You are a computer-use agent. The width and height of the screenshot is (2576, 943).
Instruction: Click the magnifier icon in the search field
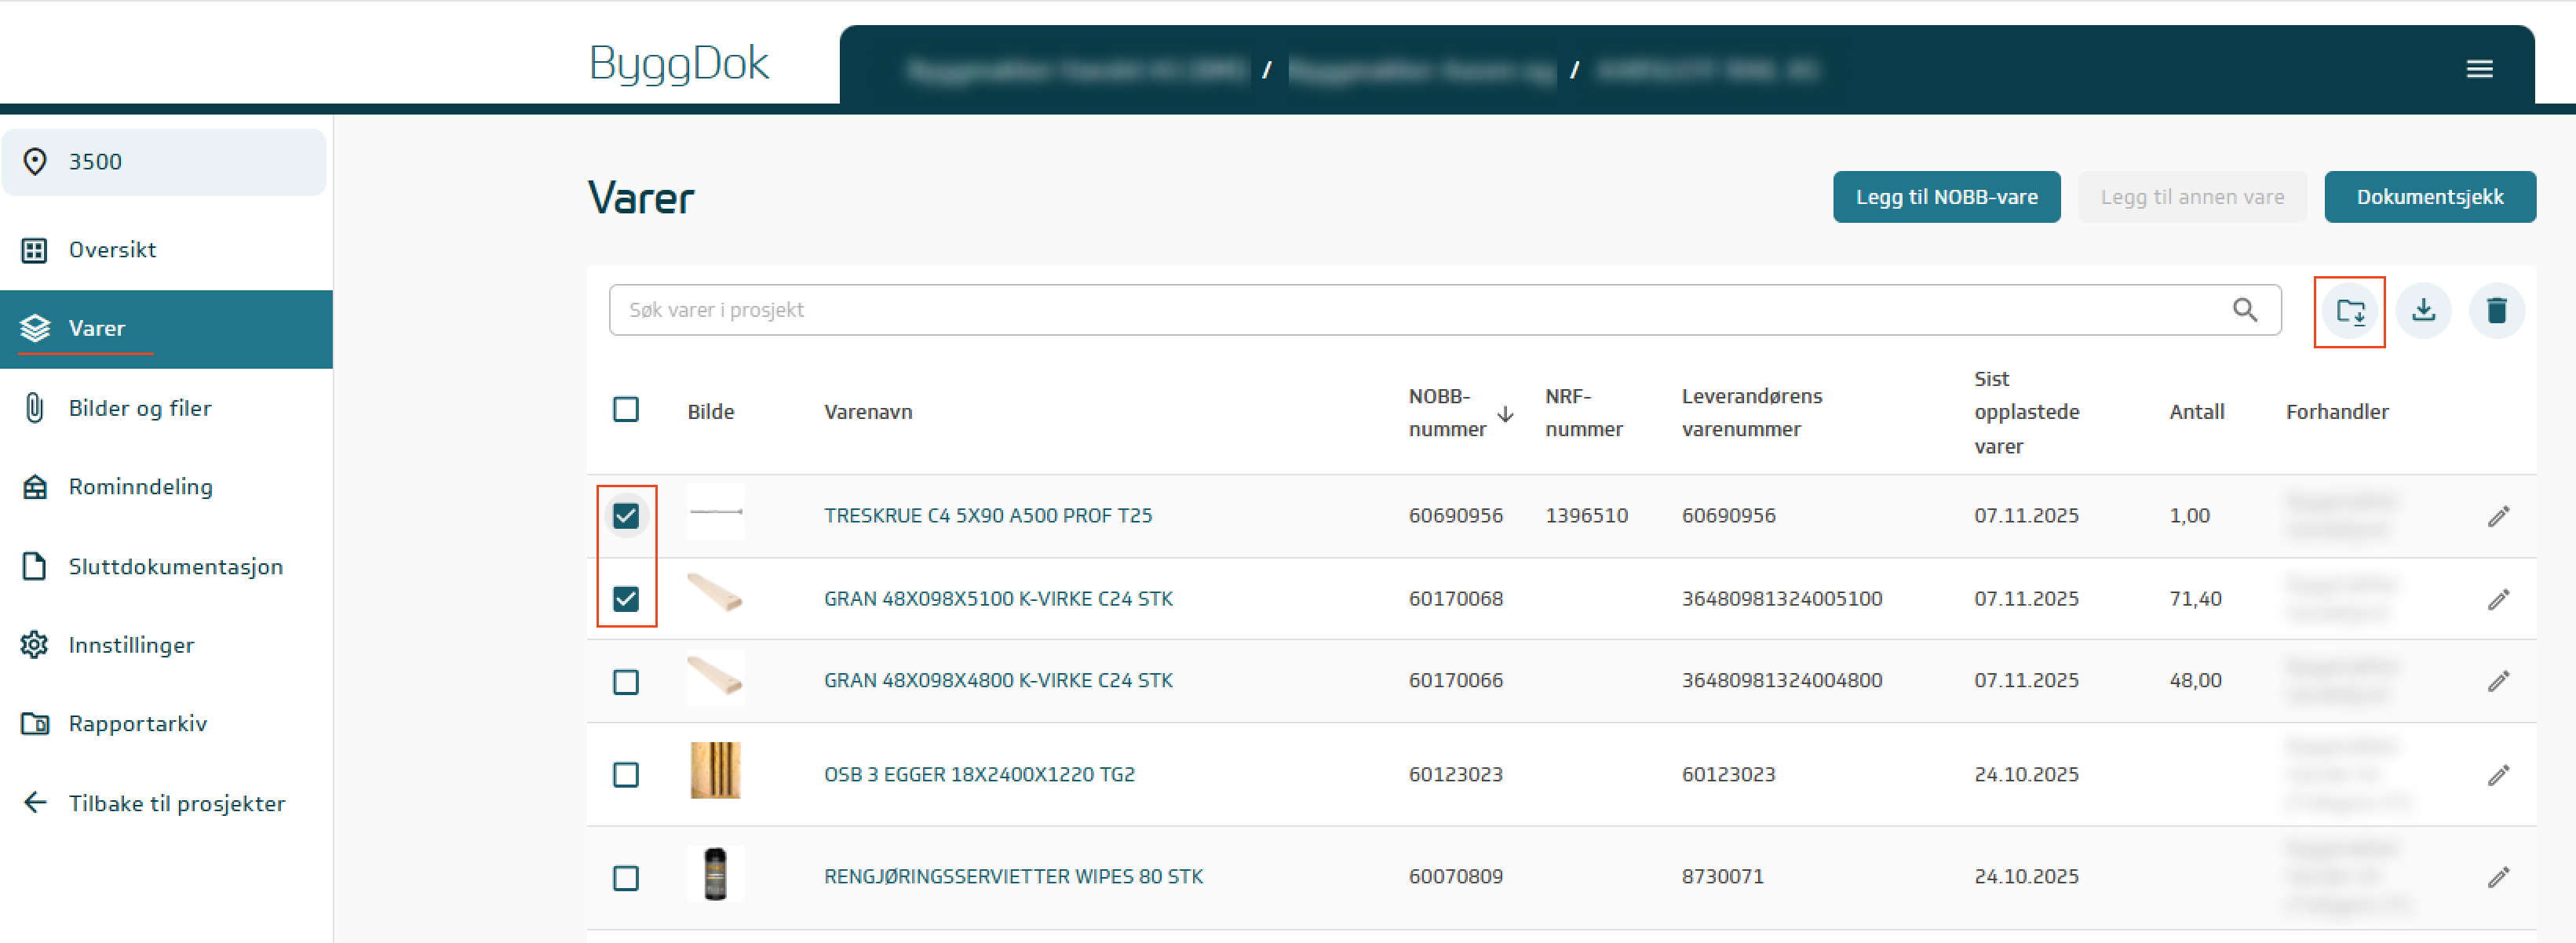click(x=2244, y=310)
